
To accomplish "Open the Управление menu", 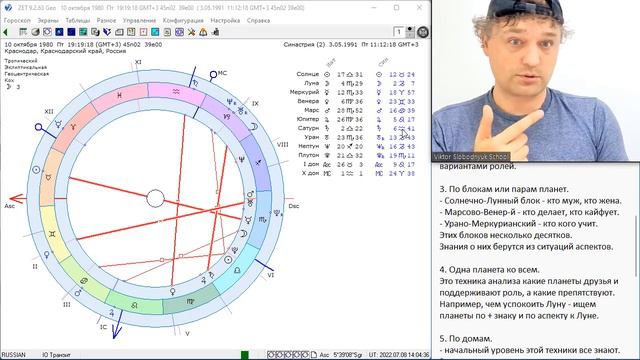I will [x=139, y=20].
